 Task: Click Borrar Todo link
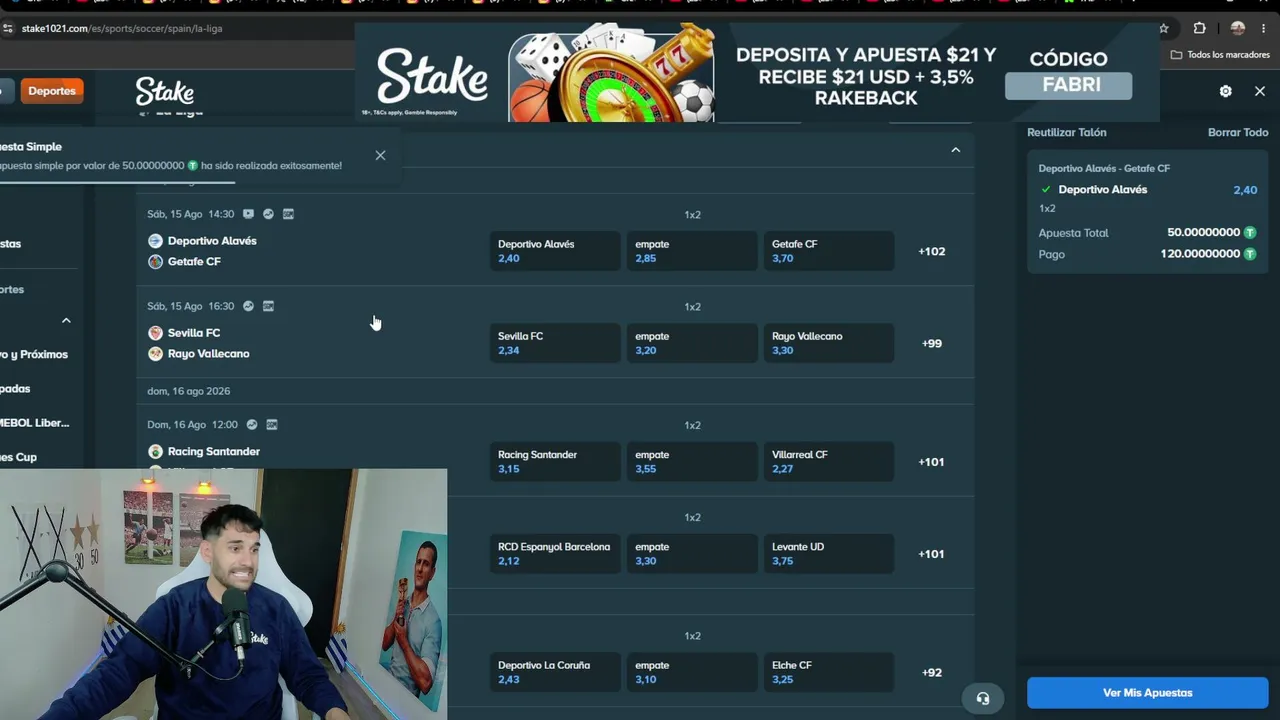(x=1238, y=132)
